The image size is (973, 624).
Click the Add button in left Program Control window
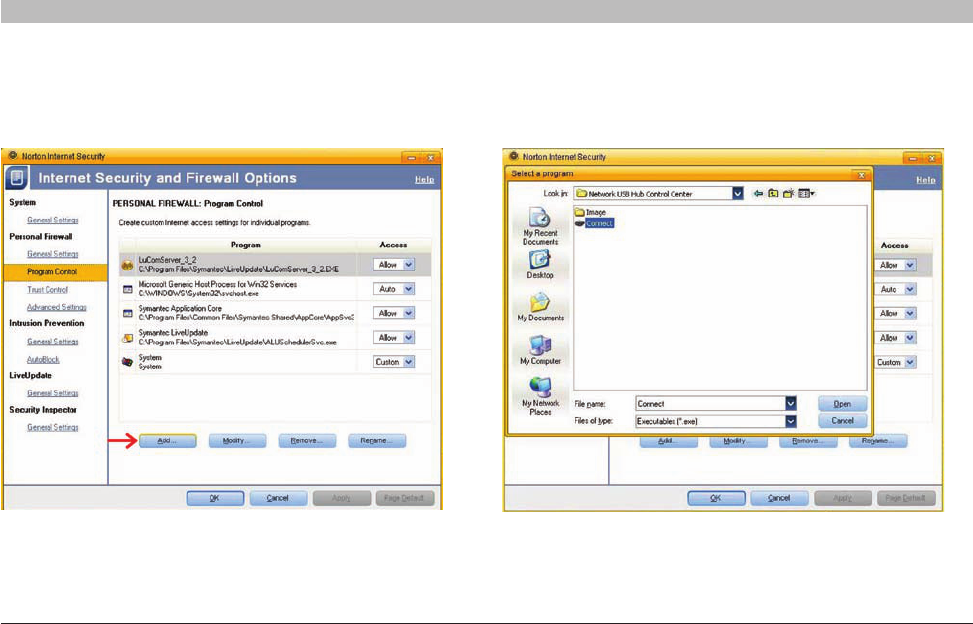[168, 440]
